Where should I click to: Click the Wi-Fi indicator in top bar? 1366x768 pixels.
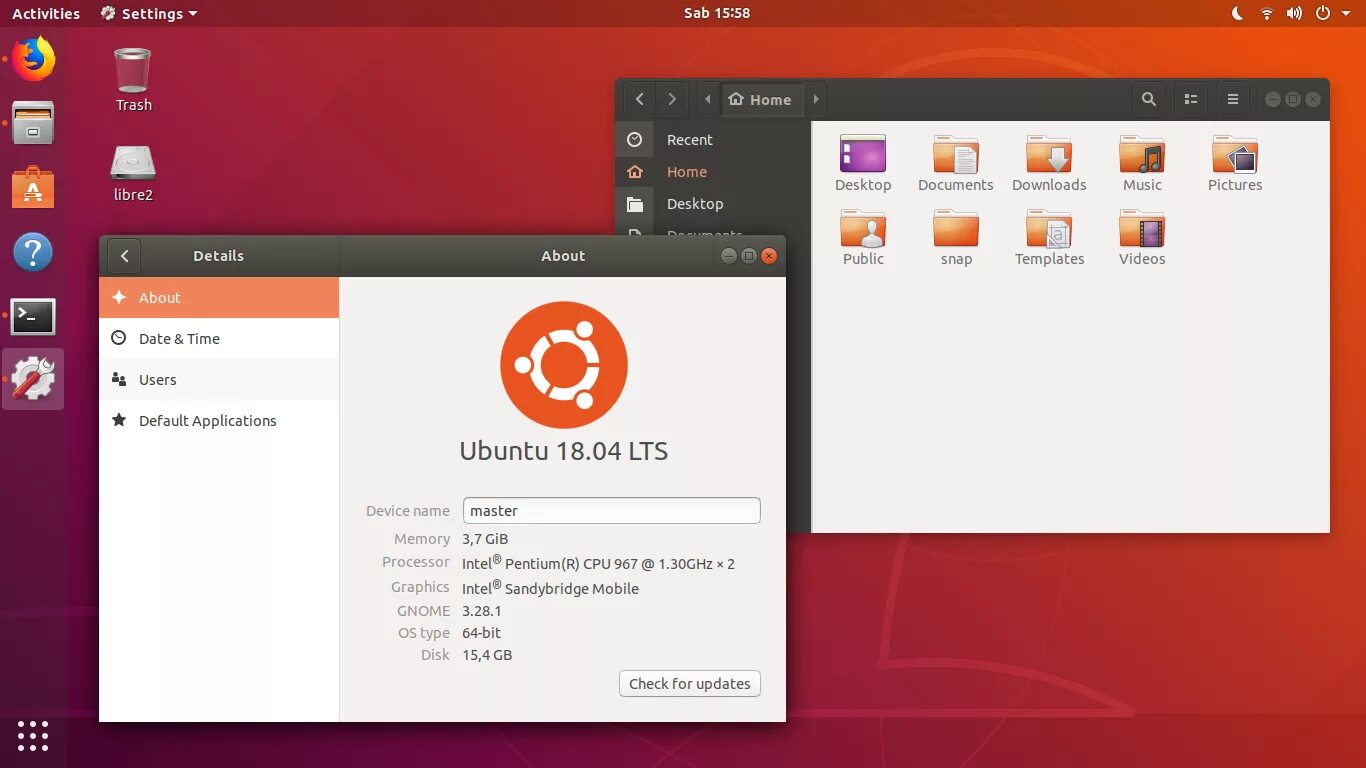point(1266,13)
